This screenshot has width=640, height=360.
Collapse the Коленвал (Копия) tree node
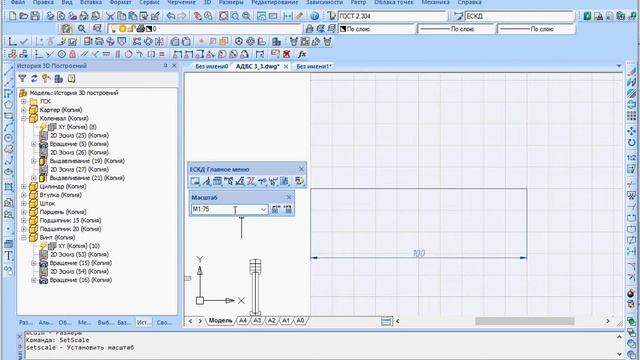[24, 118]
